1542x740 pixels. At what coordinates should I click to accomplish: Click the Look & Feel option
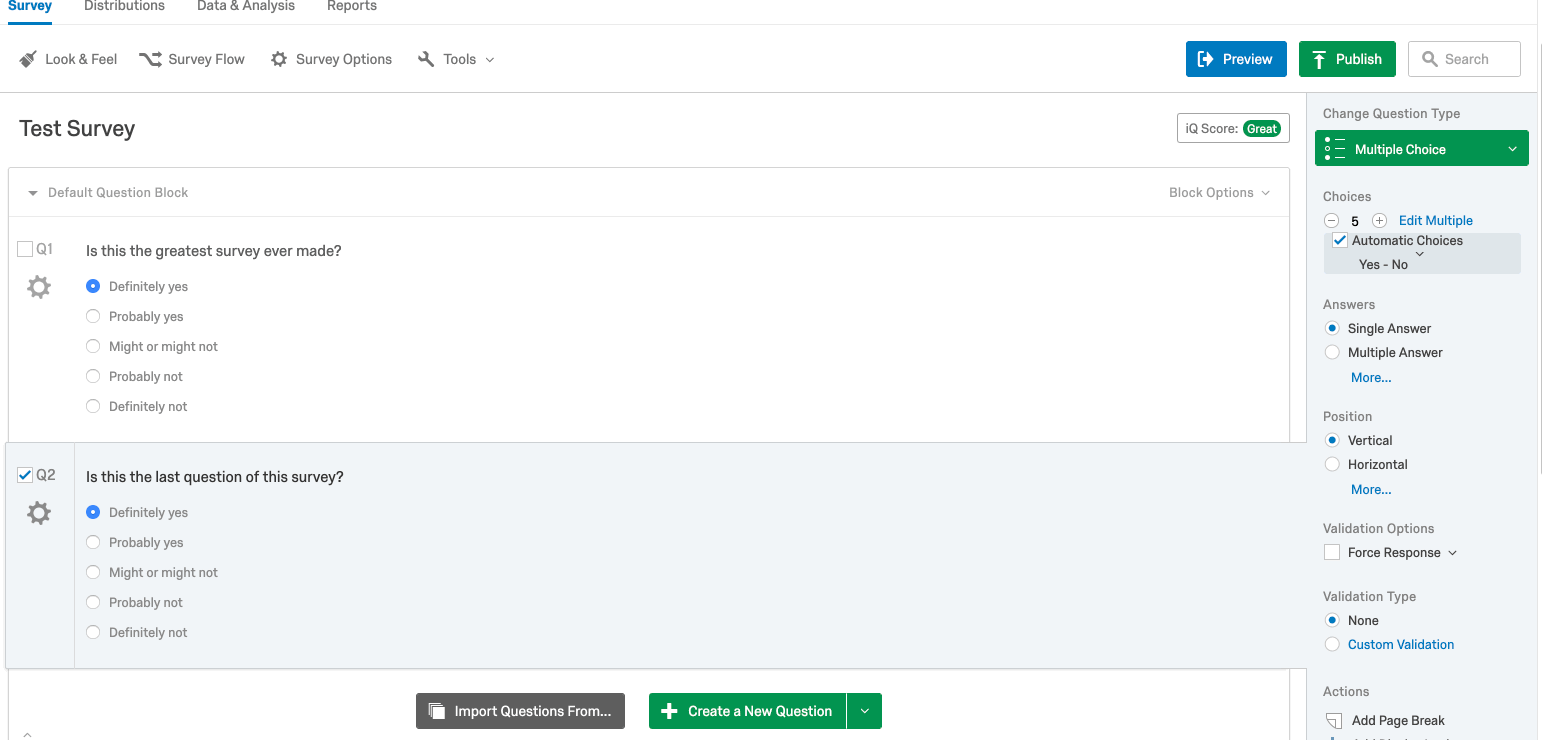click(x=68, y=59)
